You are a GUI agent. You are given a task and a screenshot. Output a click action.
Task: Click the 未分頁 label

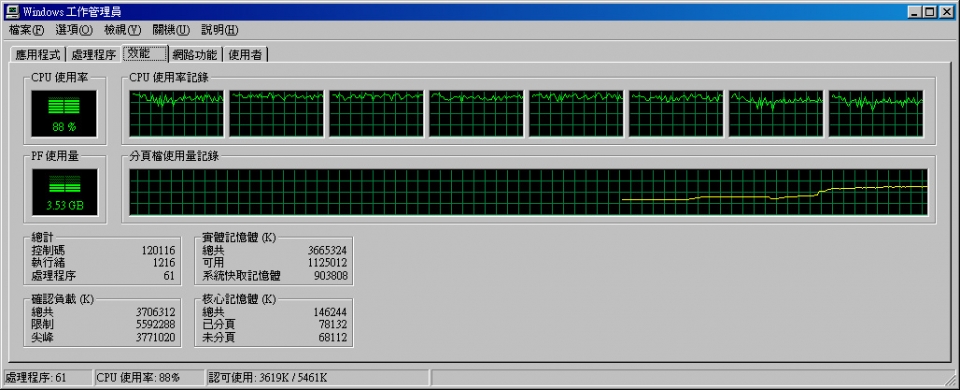click(x=219, y=337)
